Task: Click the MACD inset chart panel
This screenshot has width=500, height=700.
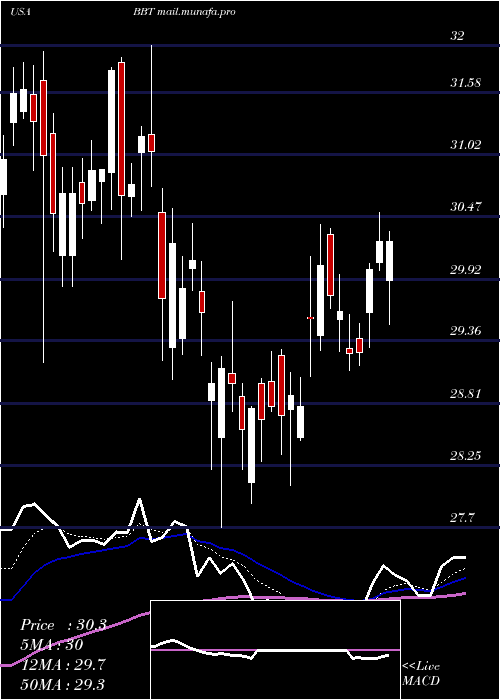Action: (x=275, y=650)
